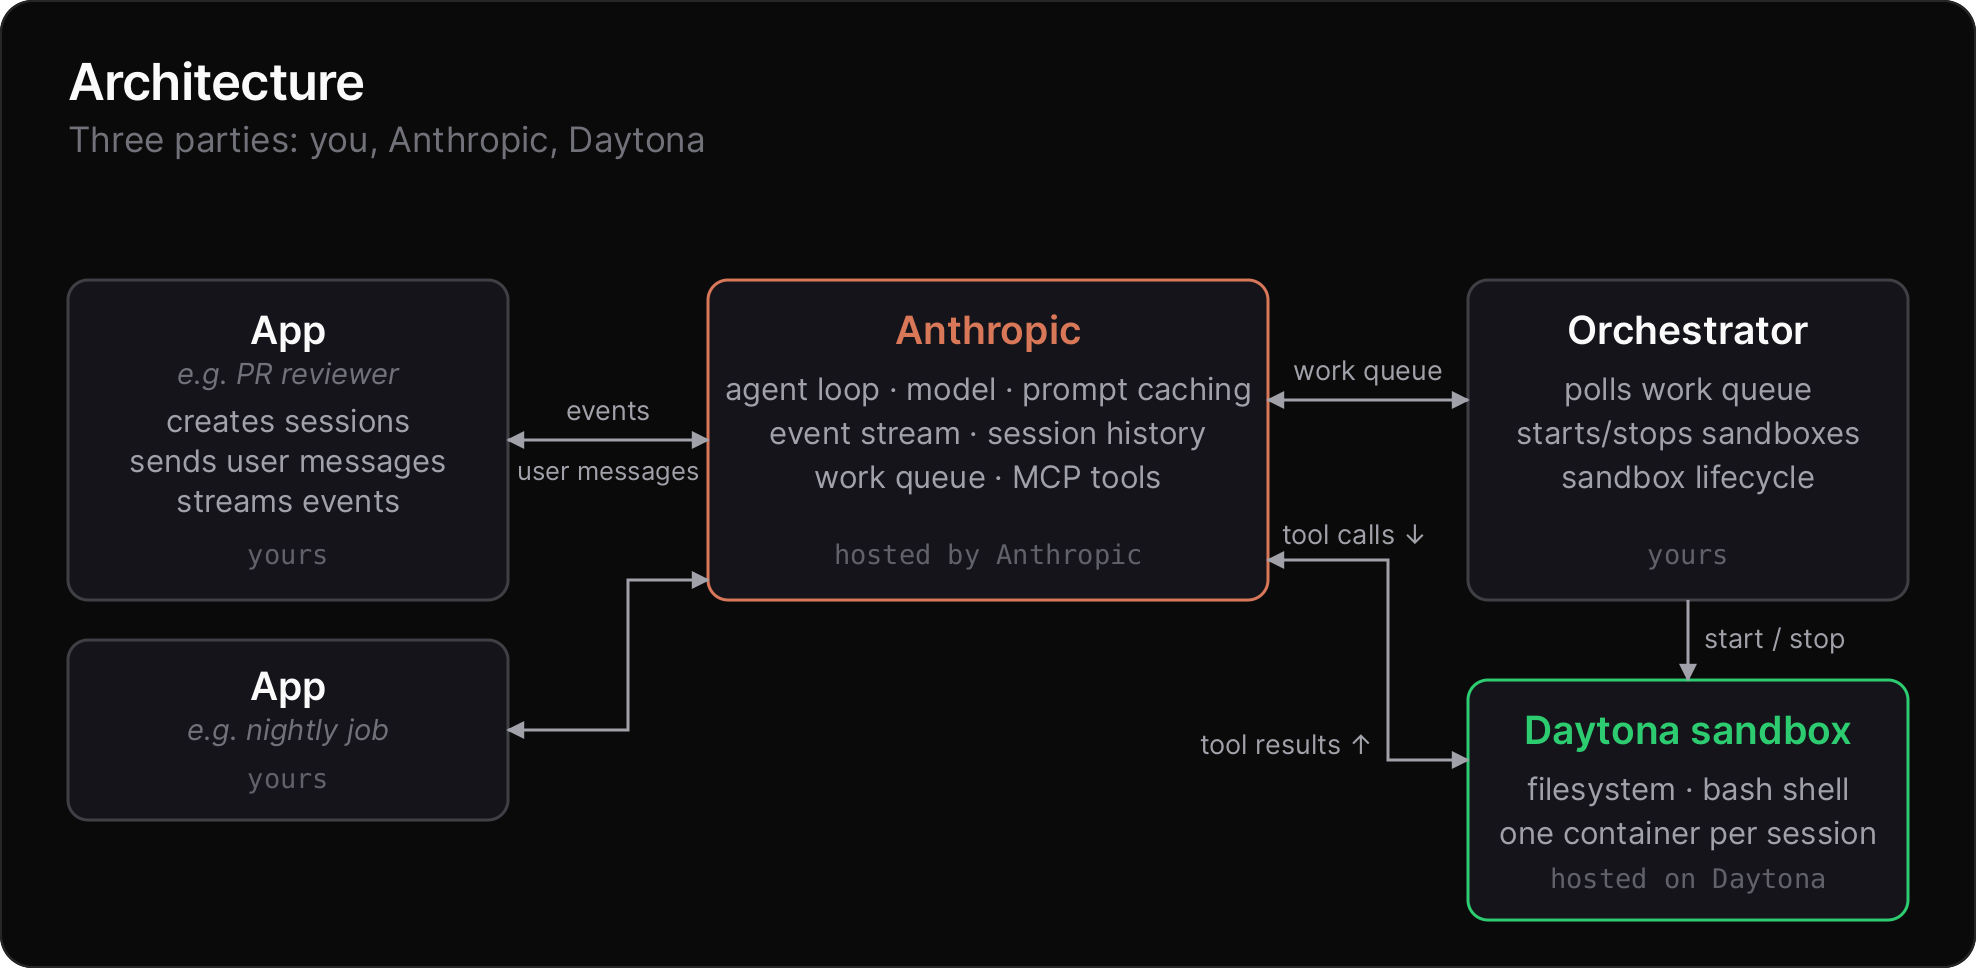This screenshot has height=968, width=1976.
Task: Click the green 'Daytona sandbox' heading
Action: click(x=1688, y=730)
